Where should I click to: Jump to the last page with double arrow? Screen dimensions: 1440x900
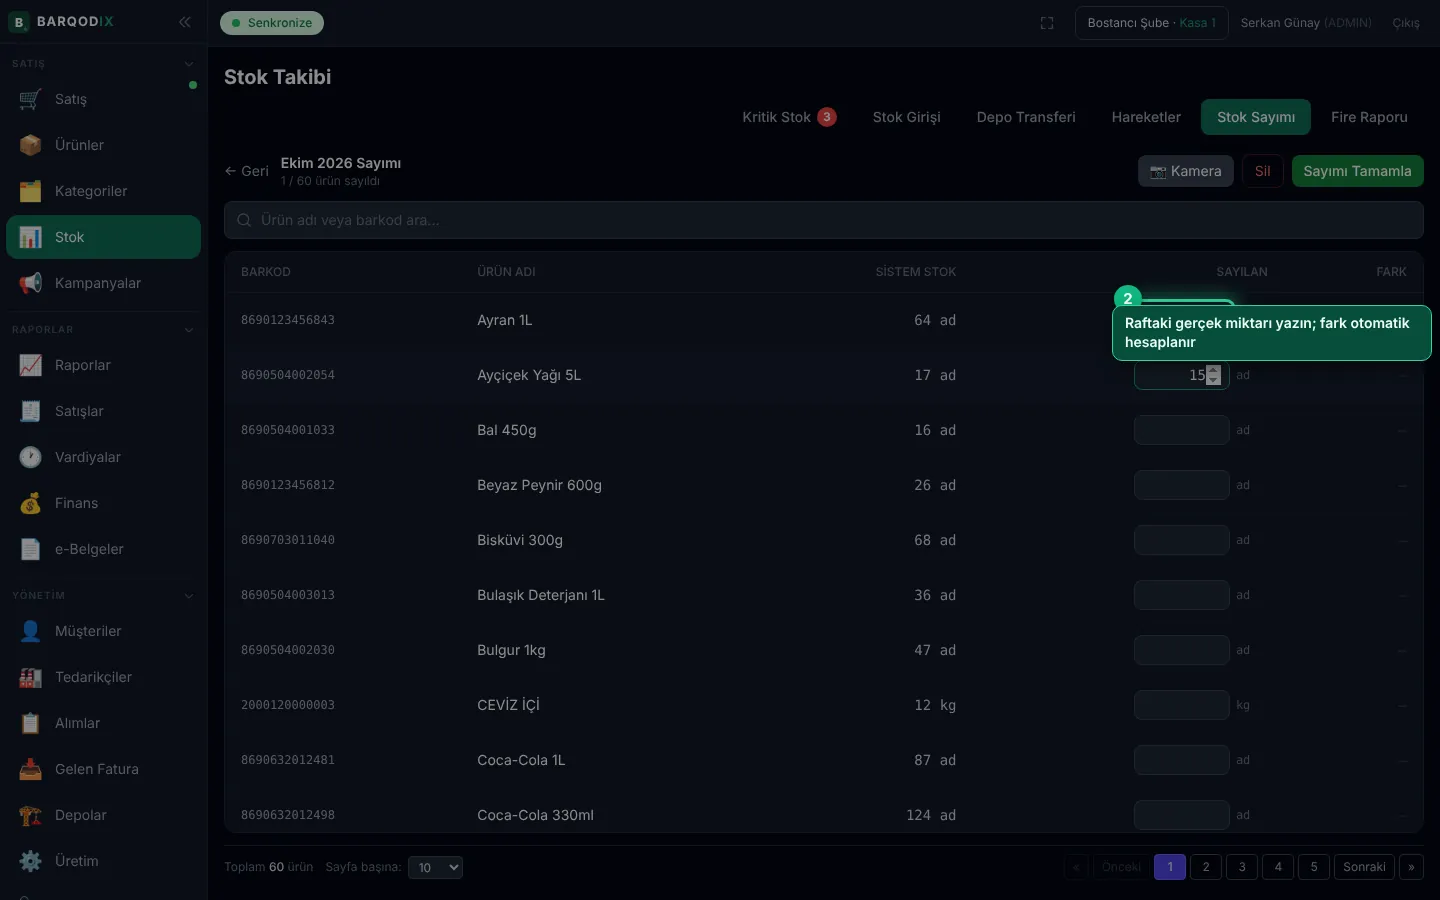tap(1411, 867)
